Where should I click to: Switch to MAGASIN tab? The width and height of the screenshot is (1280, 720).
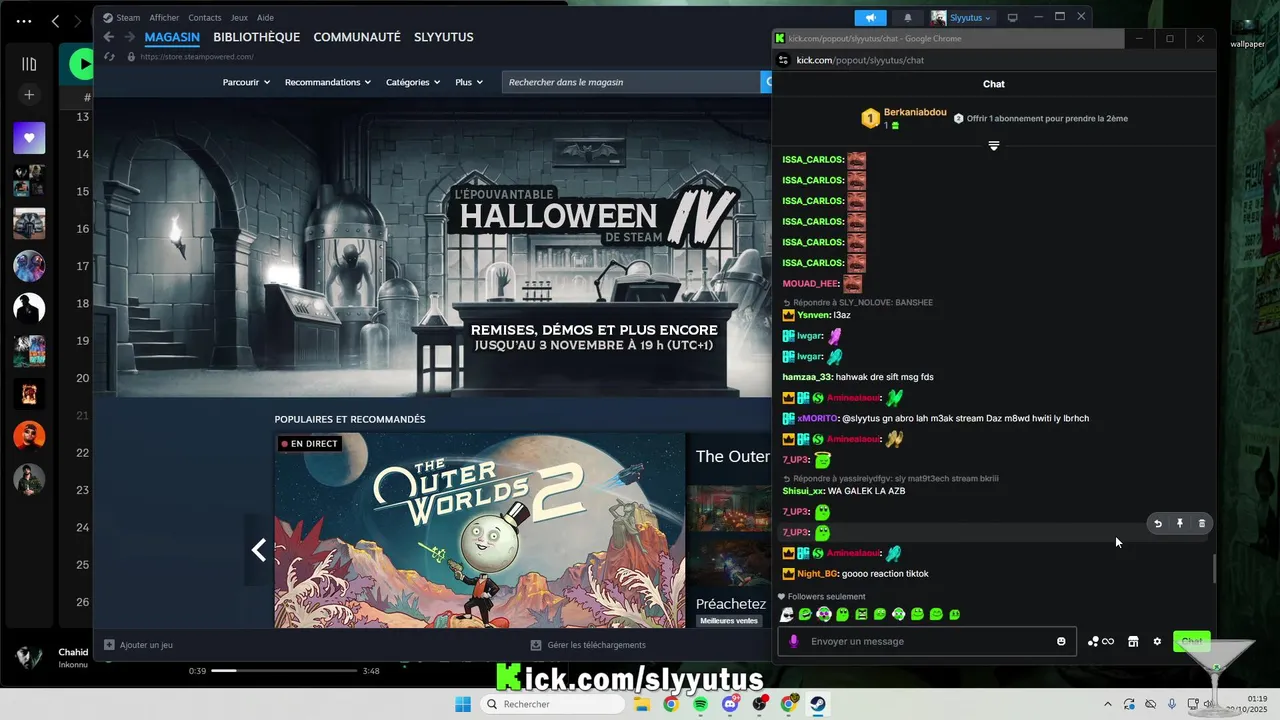tap(172, 37)
